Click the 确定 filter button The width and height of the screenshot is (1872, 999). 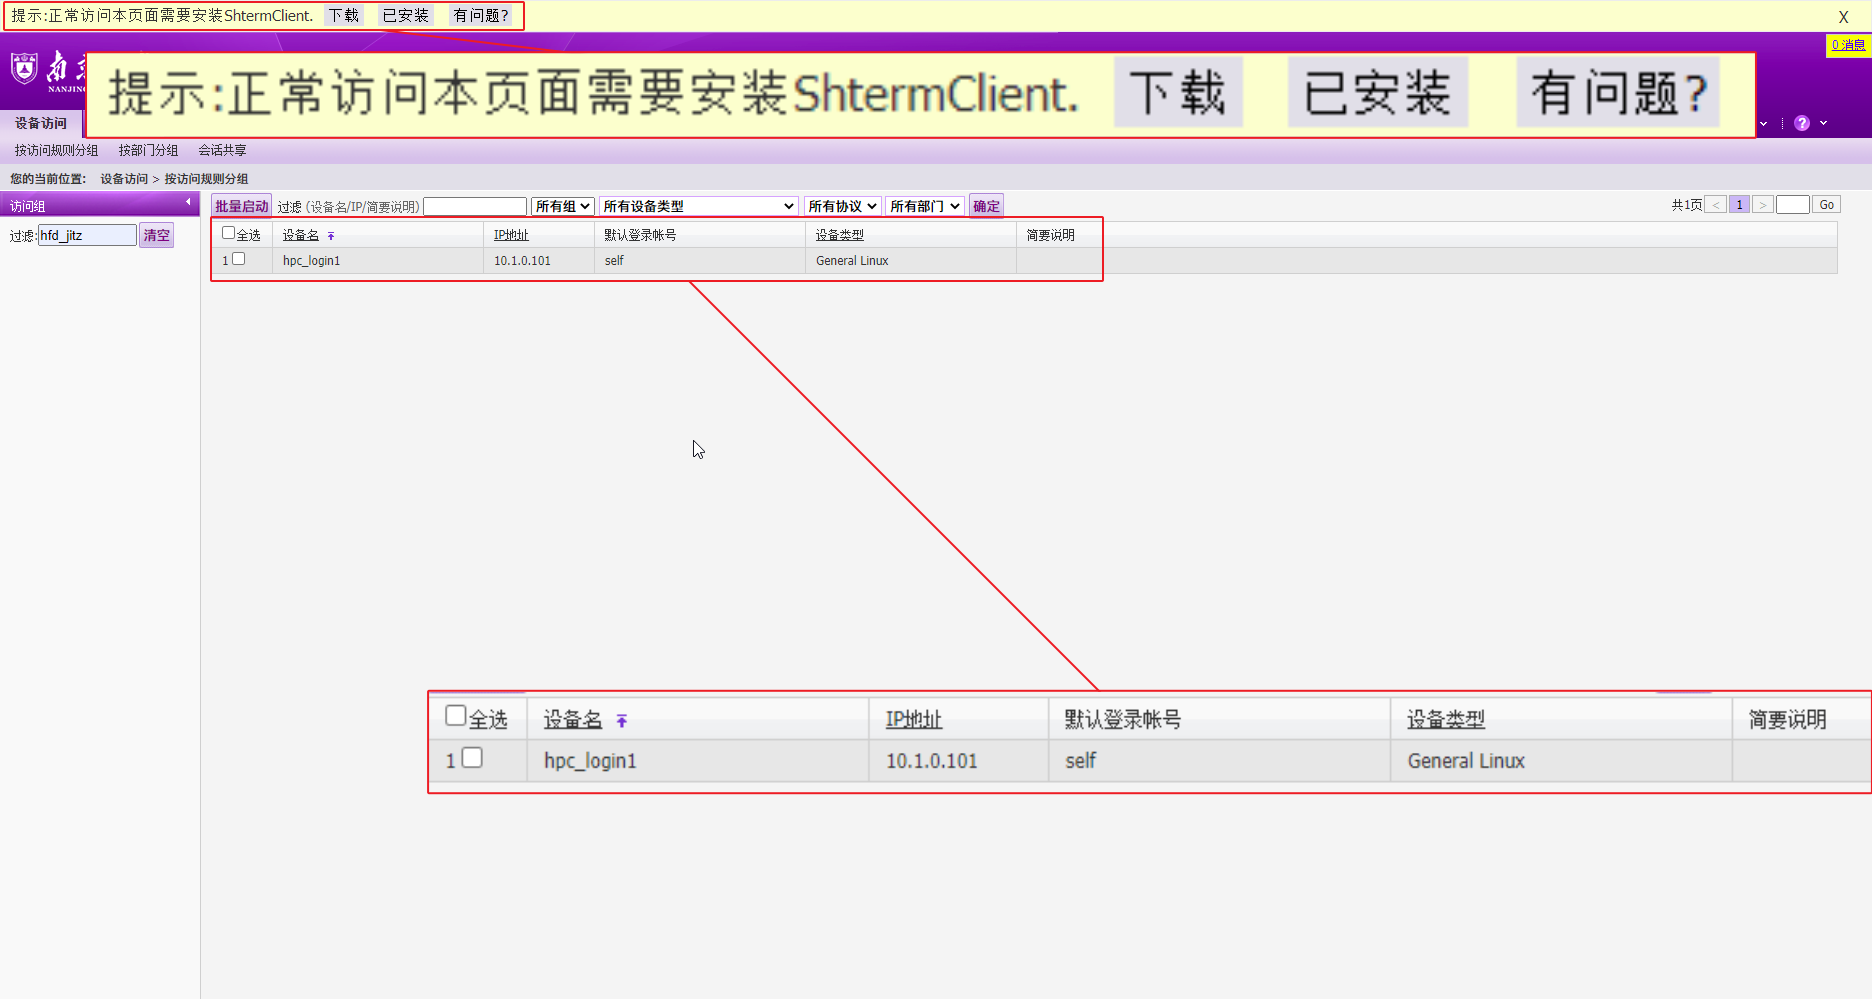coord(986,206)
